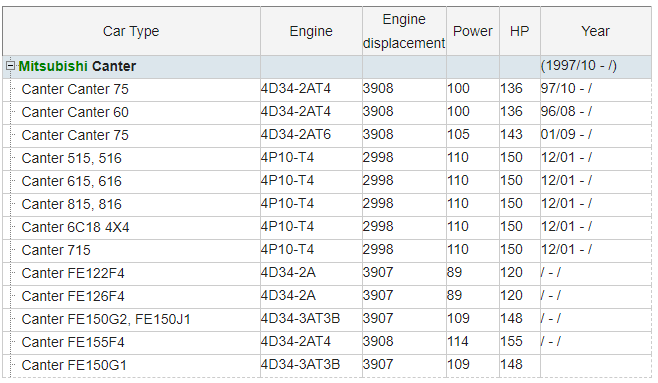Sort by the Car Type header
Screen dimensions: 658x383
131,31
